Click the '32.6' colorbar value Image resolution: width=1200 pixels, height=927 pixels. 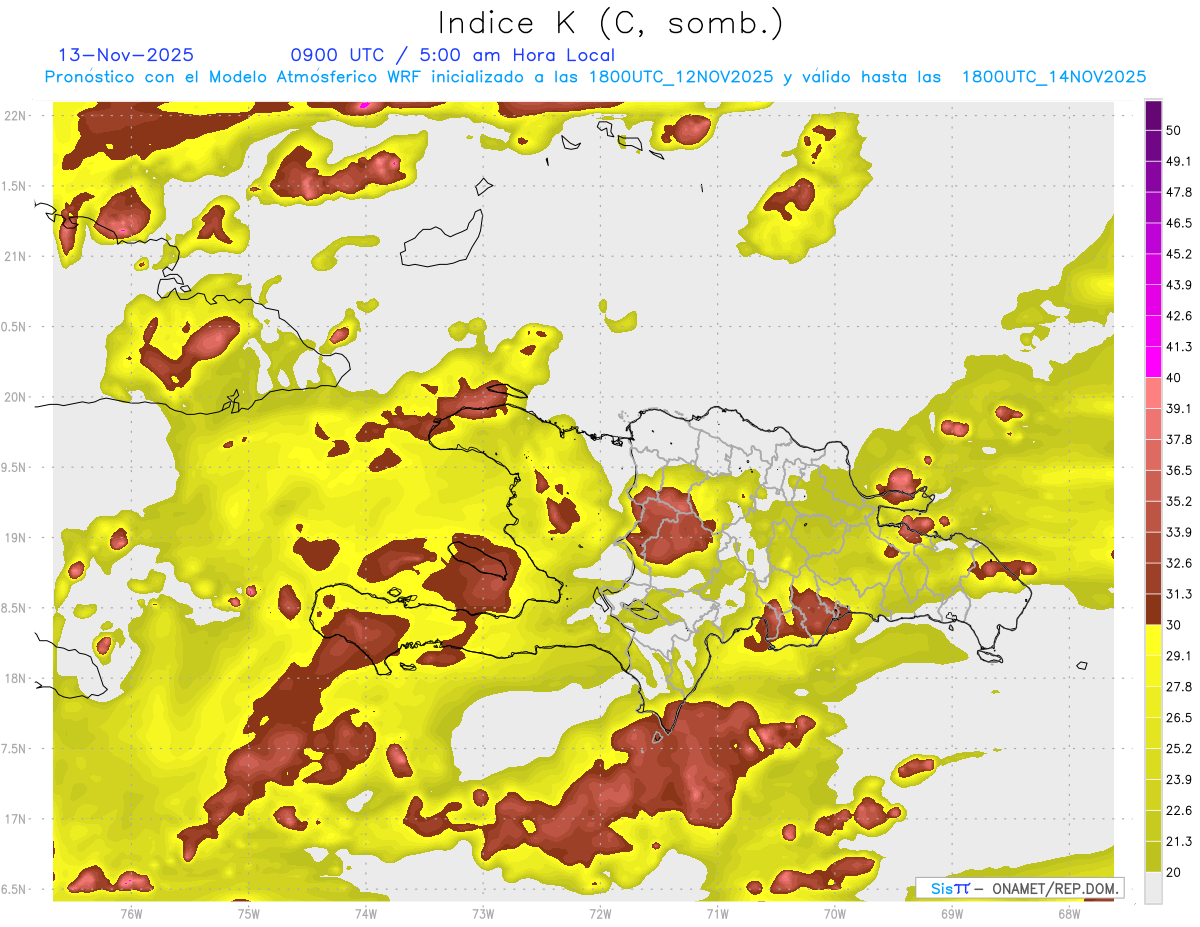coord(1179,563)
